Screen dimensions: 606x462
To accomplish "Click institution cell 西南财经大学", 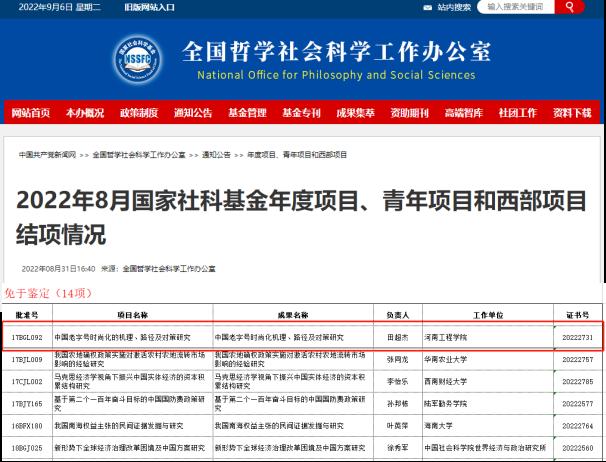I will [446, 382].
